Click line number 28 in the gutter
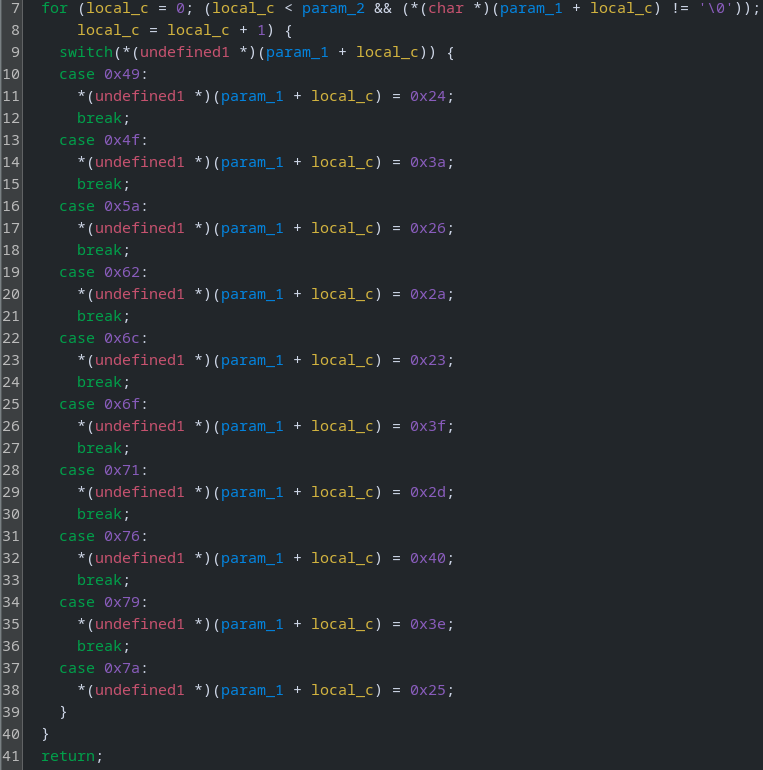The image size is (763, 770). pos(11,470)
